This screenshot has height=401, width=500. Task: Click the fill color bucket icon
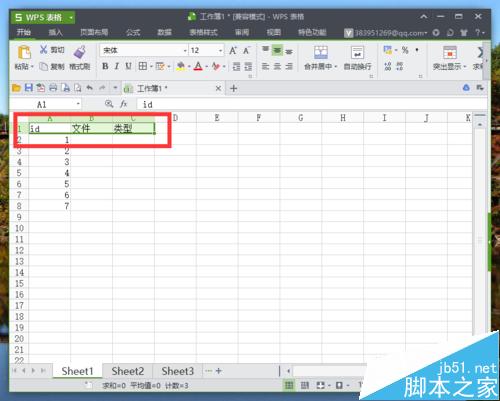pyautogui.click(x=181, y=66)
